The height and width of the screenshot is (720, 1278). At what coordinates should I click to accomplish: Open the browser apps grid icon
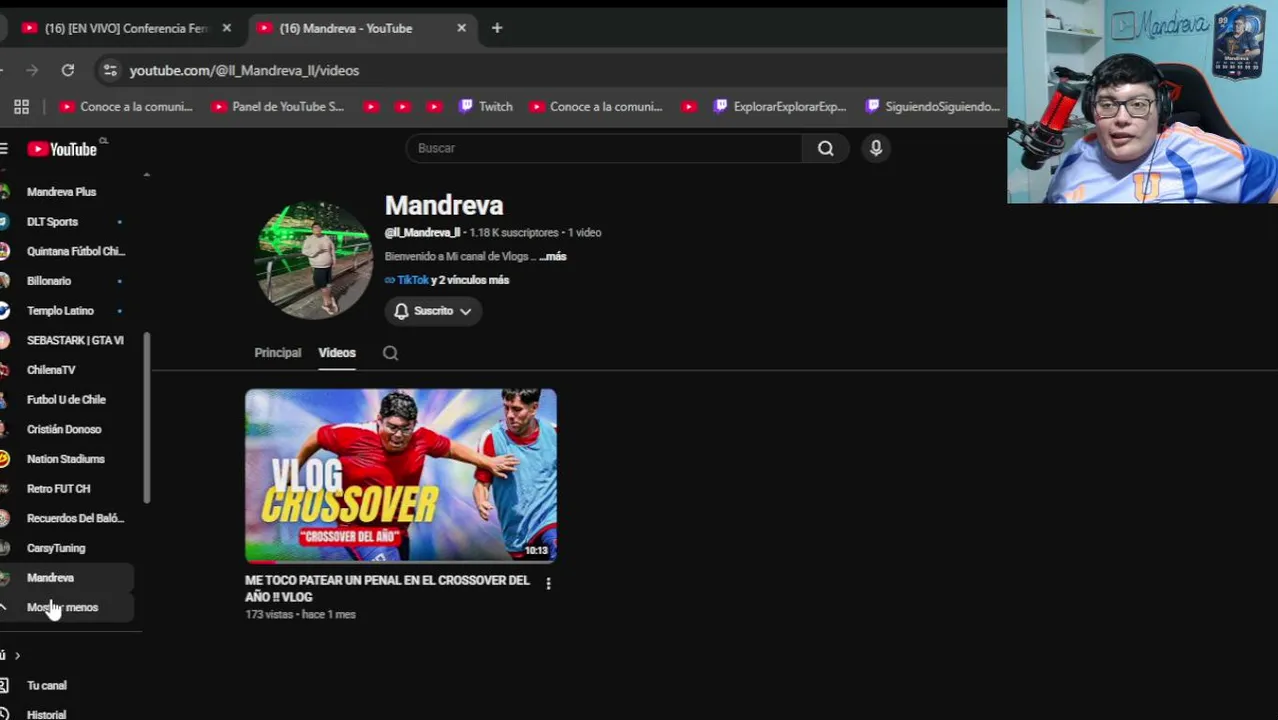click(21, 107)
